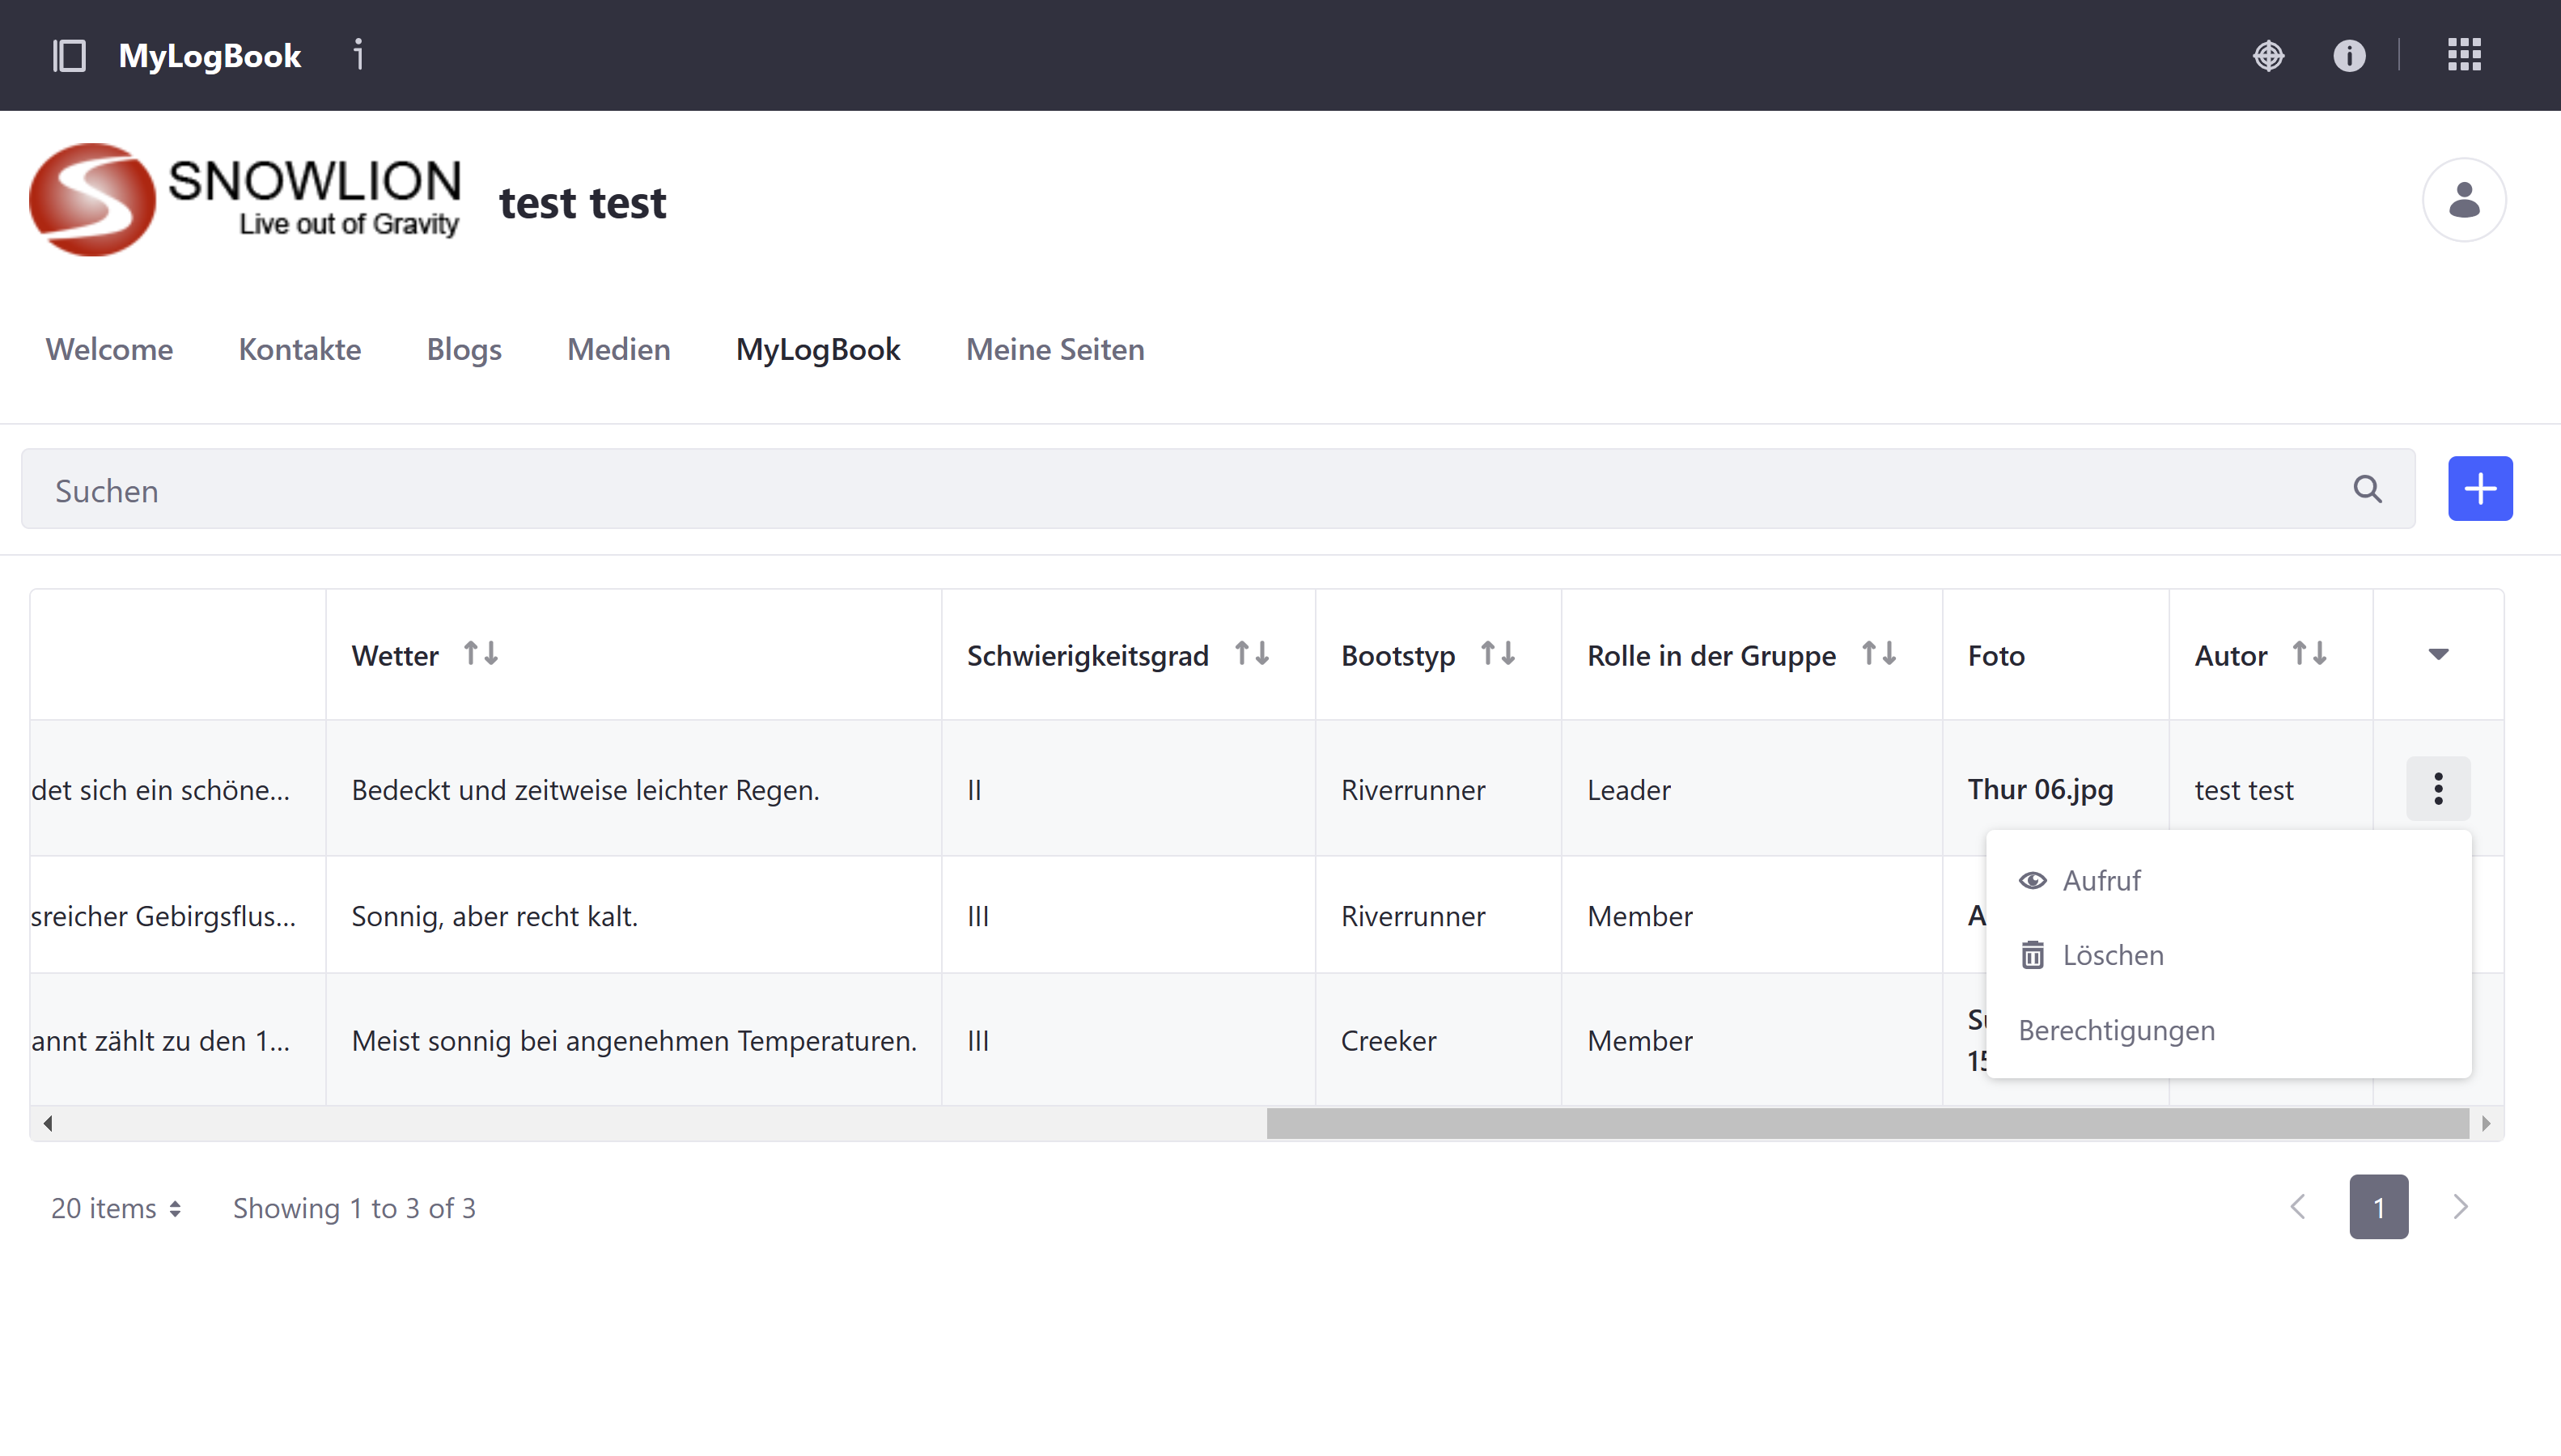Click the Snowlion logo

[x=246, y=200]
